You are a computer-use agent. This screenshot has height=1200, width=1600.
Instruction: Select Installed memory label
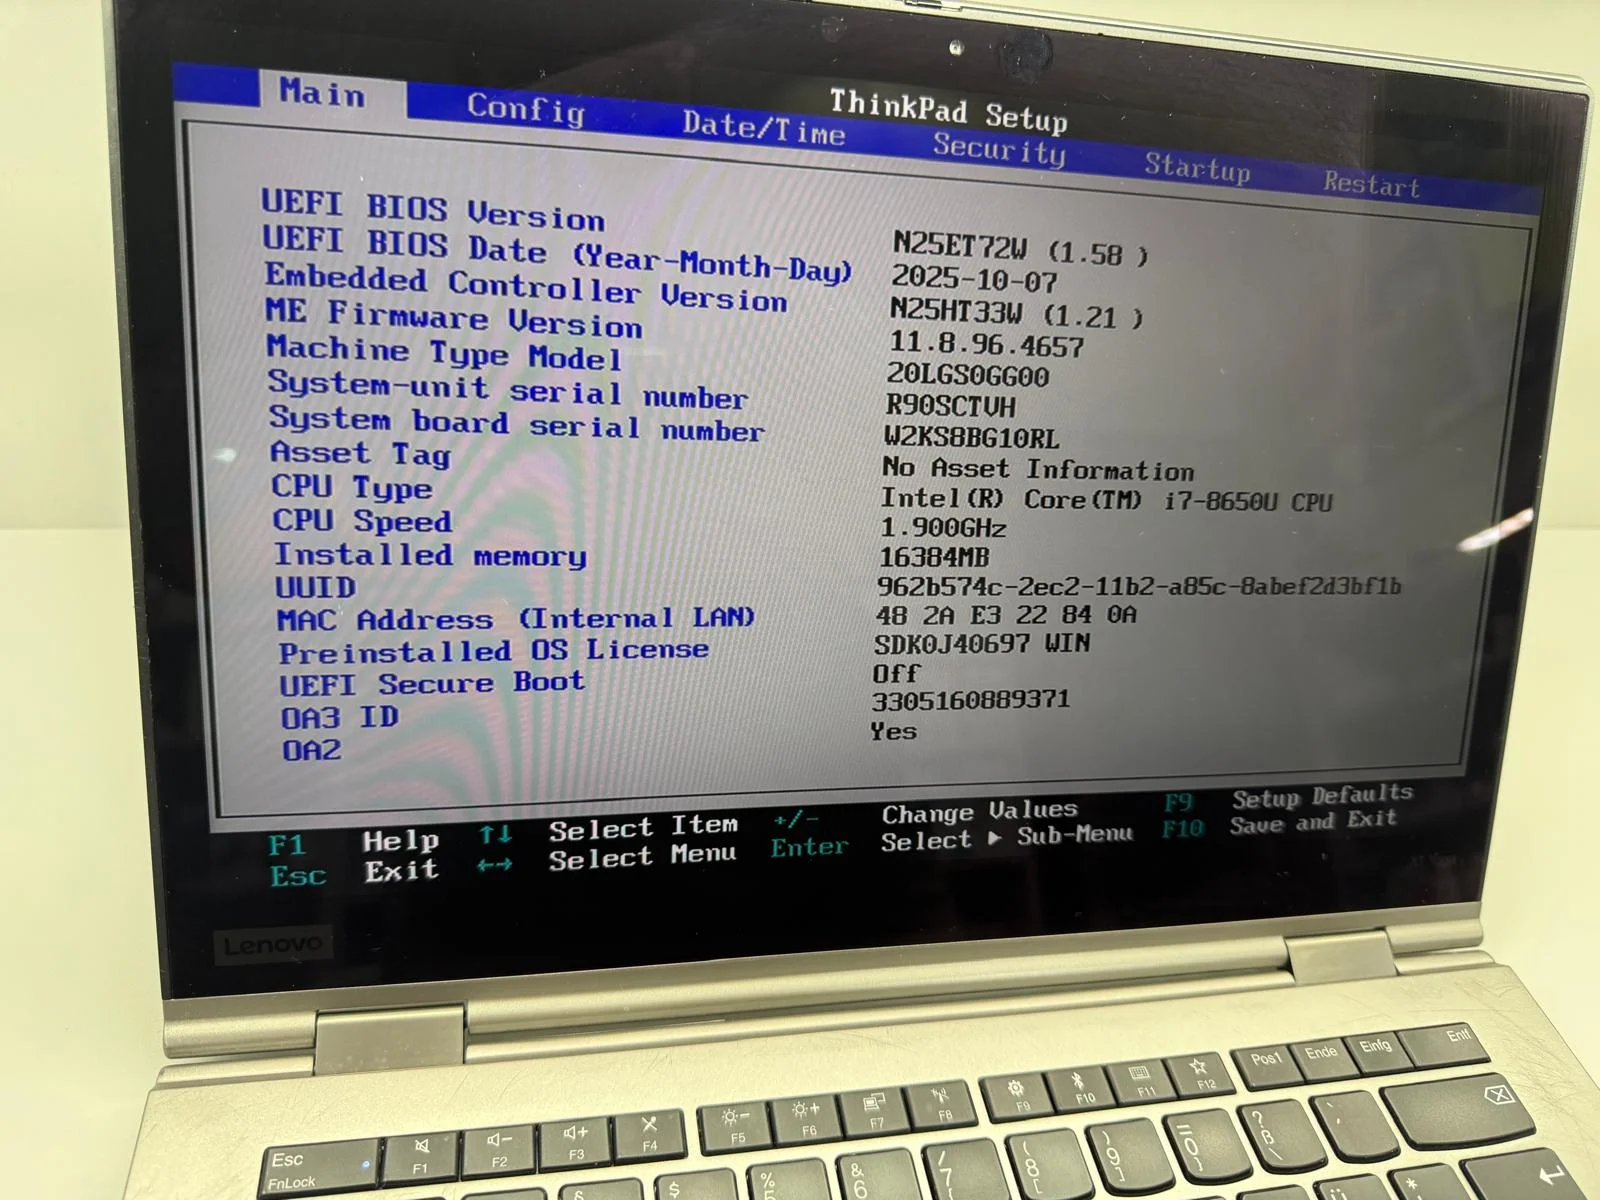tap(430, 555)
